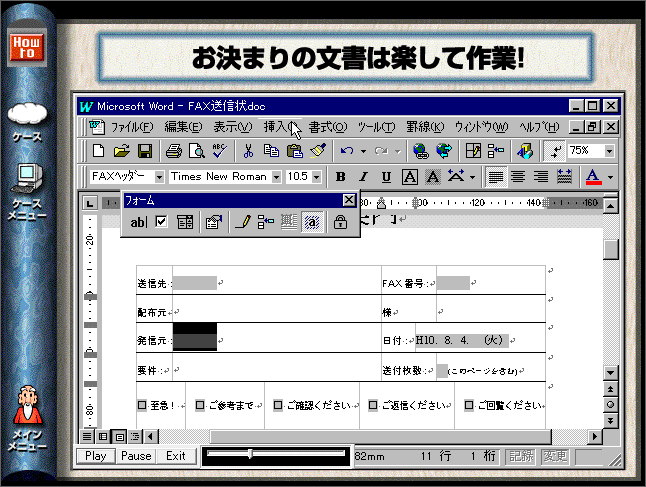This screenshot has height=487, width=646.
Task: Toggle Bold formatting
Action: point(340,177)
